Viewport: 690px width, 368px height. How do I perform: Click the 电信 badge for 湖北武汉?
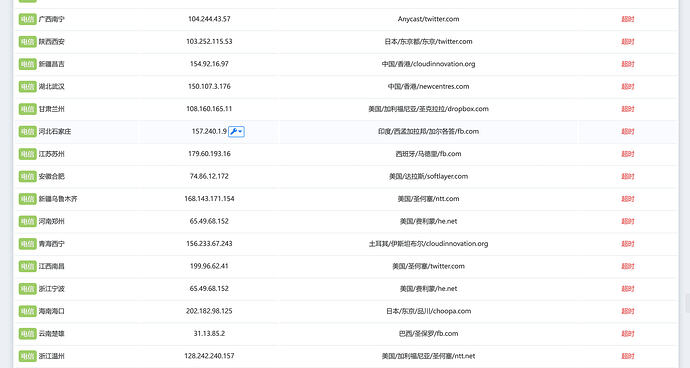[x=27, y=87]
